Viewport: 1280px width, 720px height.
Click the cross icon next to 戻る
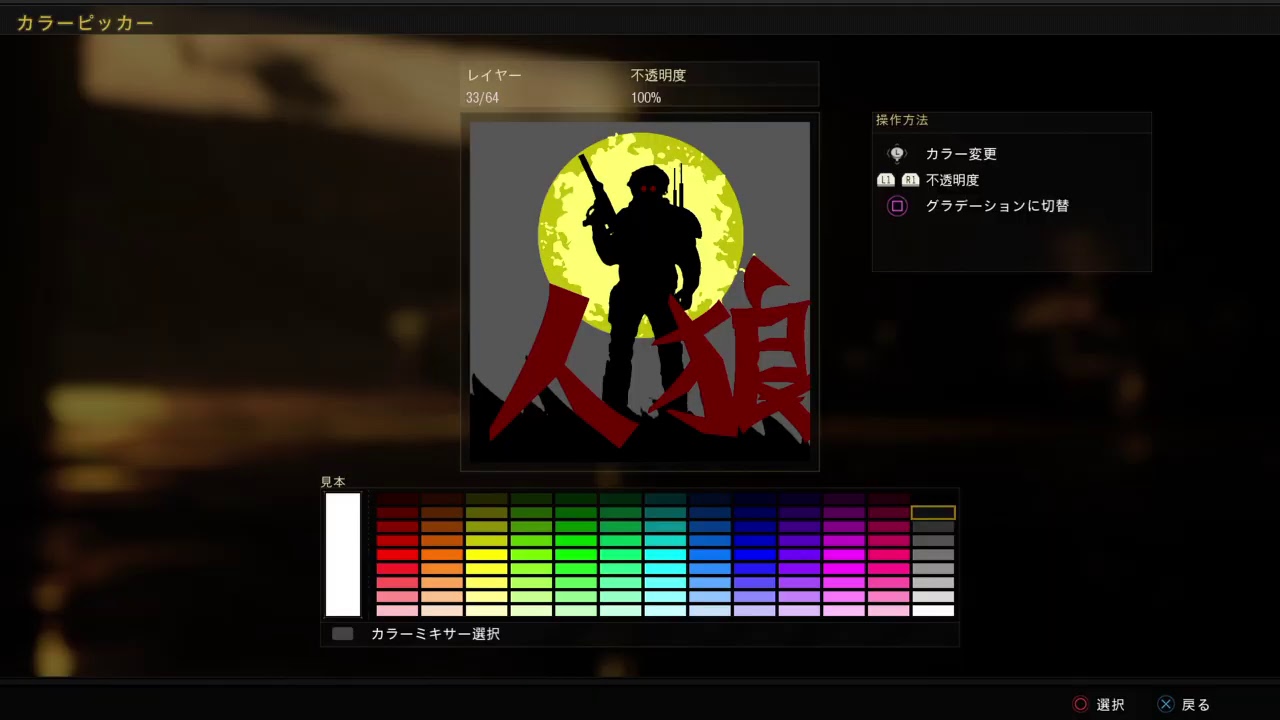click(x=1166, y=704)
